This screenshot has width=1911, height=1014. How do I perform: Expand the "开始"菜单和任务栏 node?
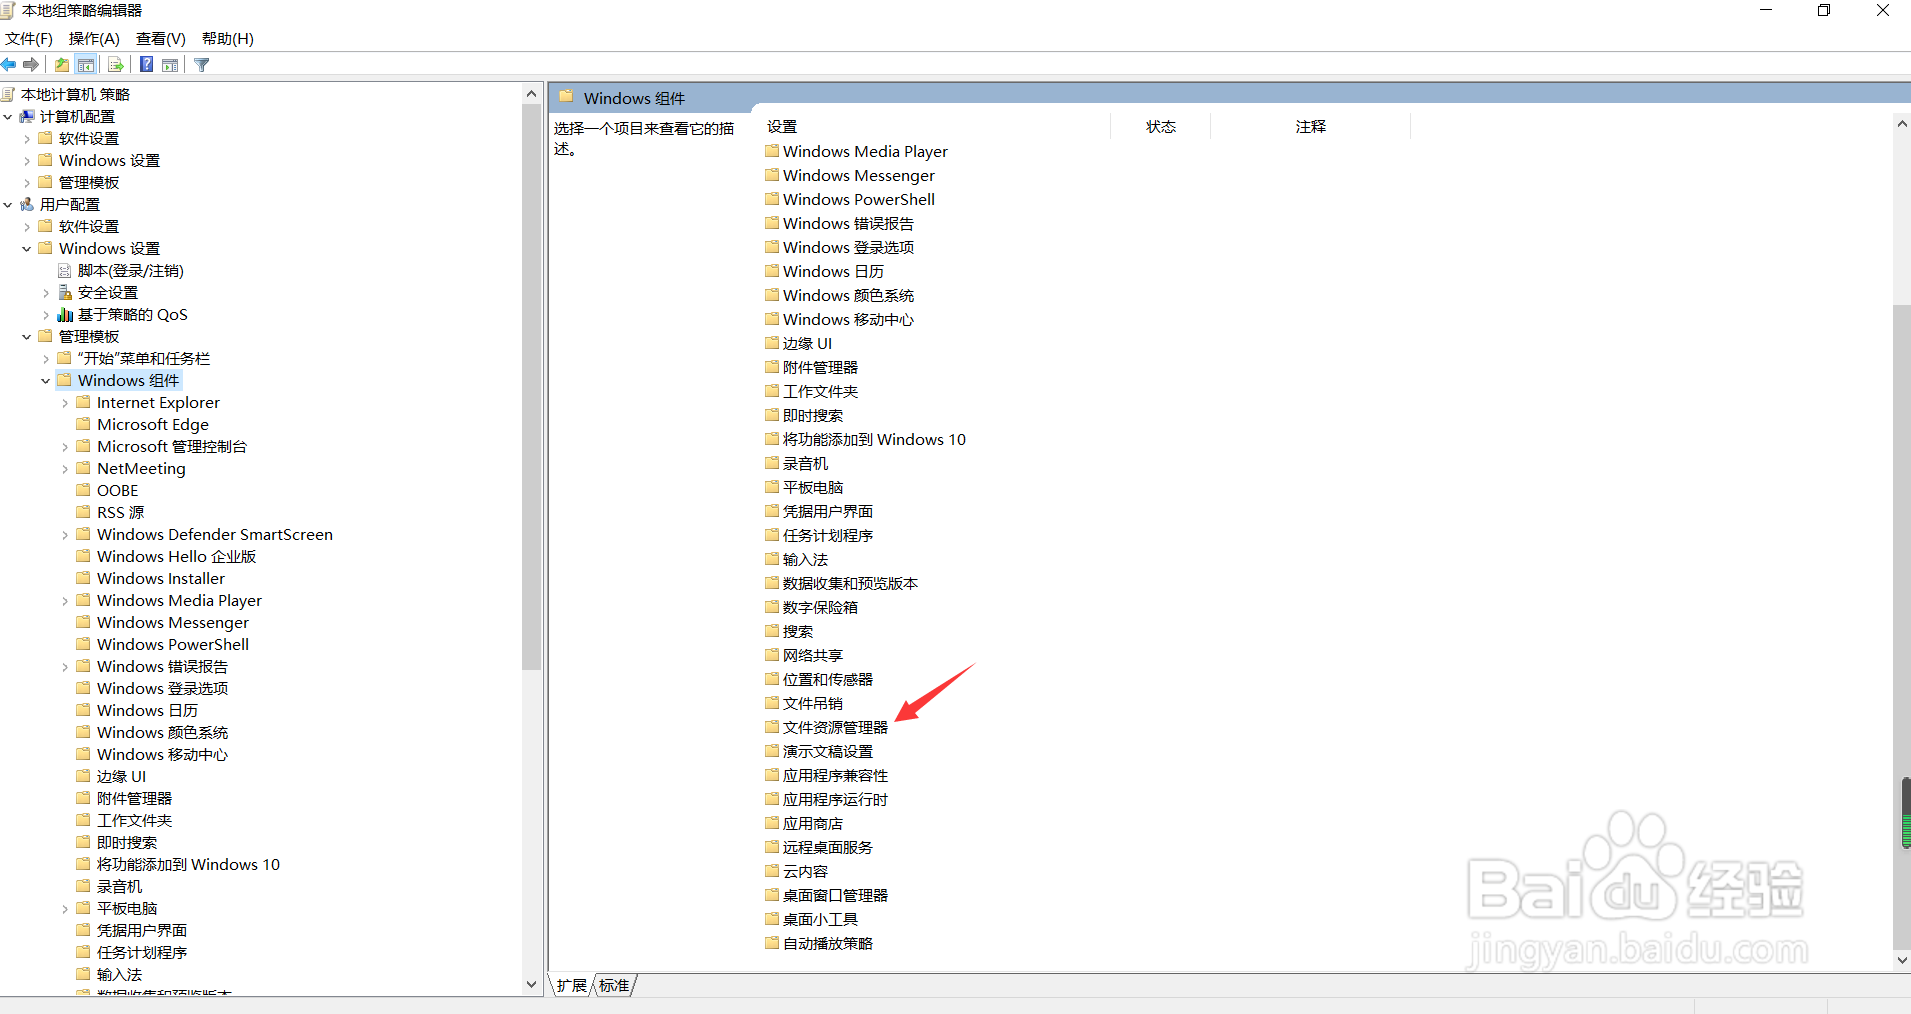[x=46, y=359]
